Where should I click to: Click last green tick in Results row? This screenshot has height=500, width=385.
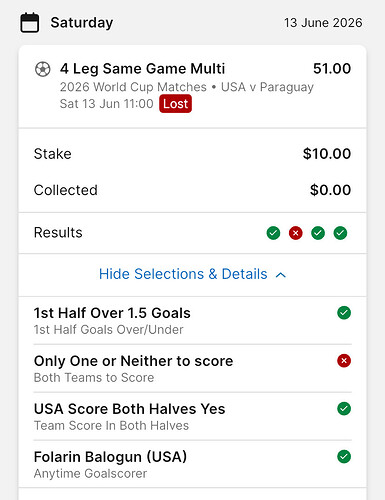[x=340, y=233]
